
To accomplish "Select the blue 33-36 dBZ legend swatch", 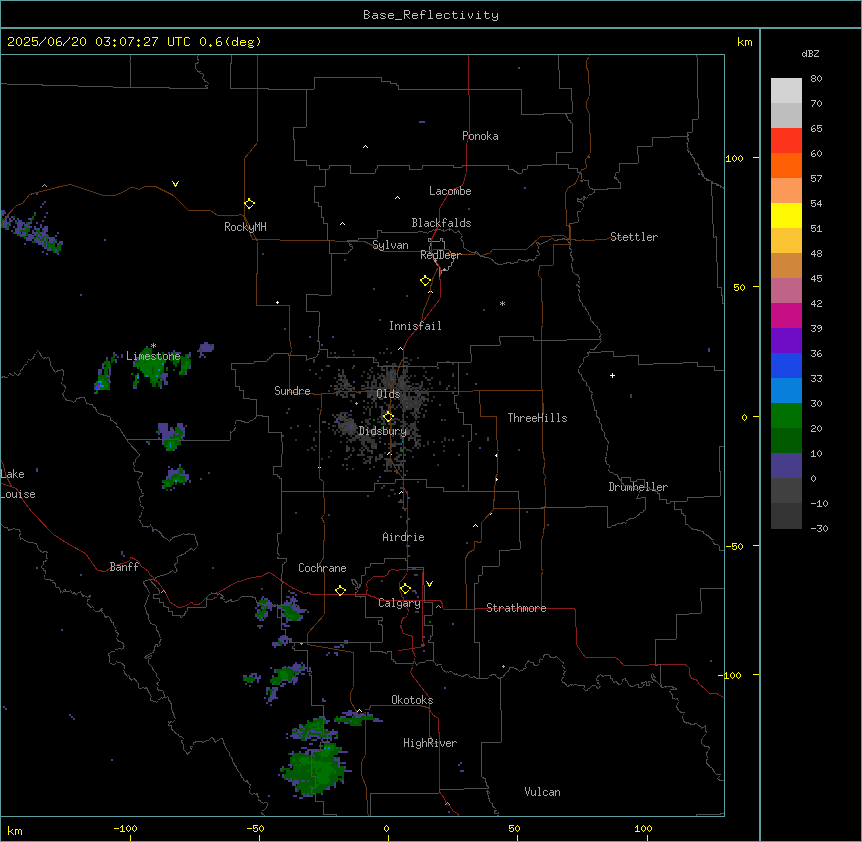I will 786,365.
